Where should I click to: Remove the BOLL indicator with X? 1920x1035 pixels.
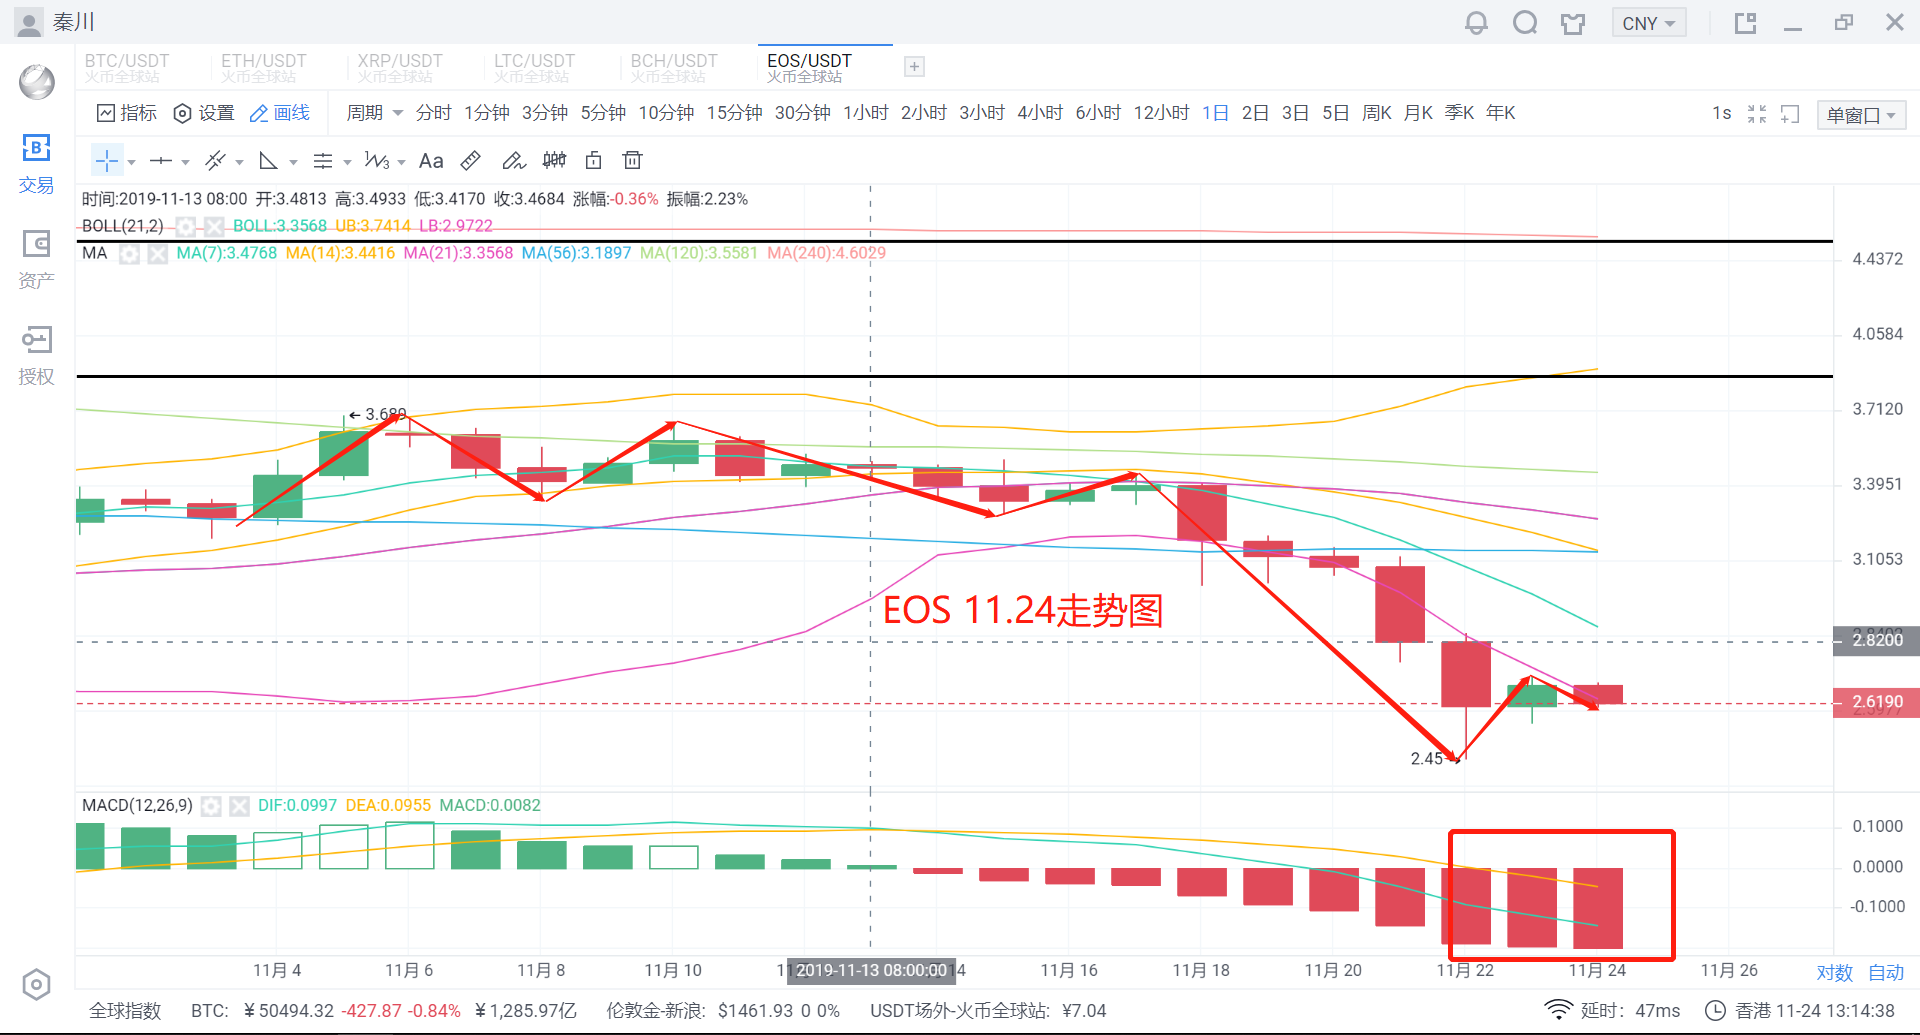pos(213,227)
